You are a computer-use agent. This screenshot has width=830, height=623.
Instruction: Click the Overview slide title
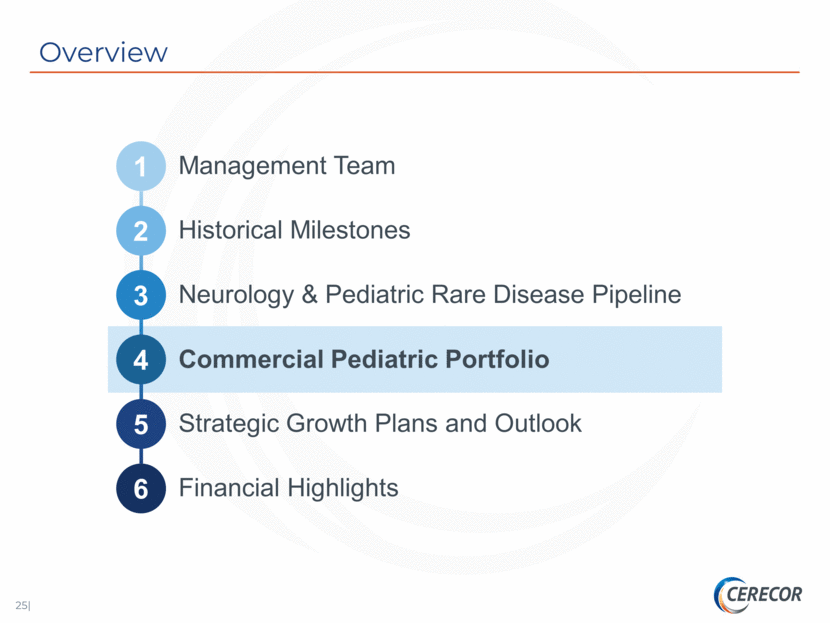pyautogui.click(x=103, y=52)
